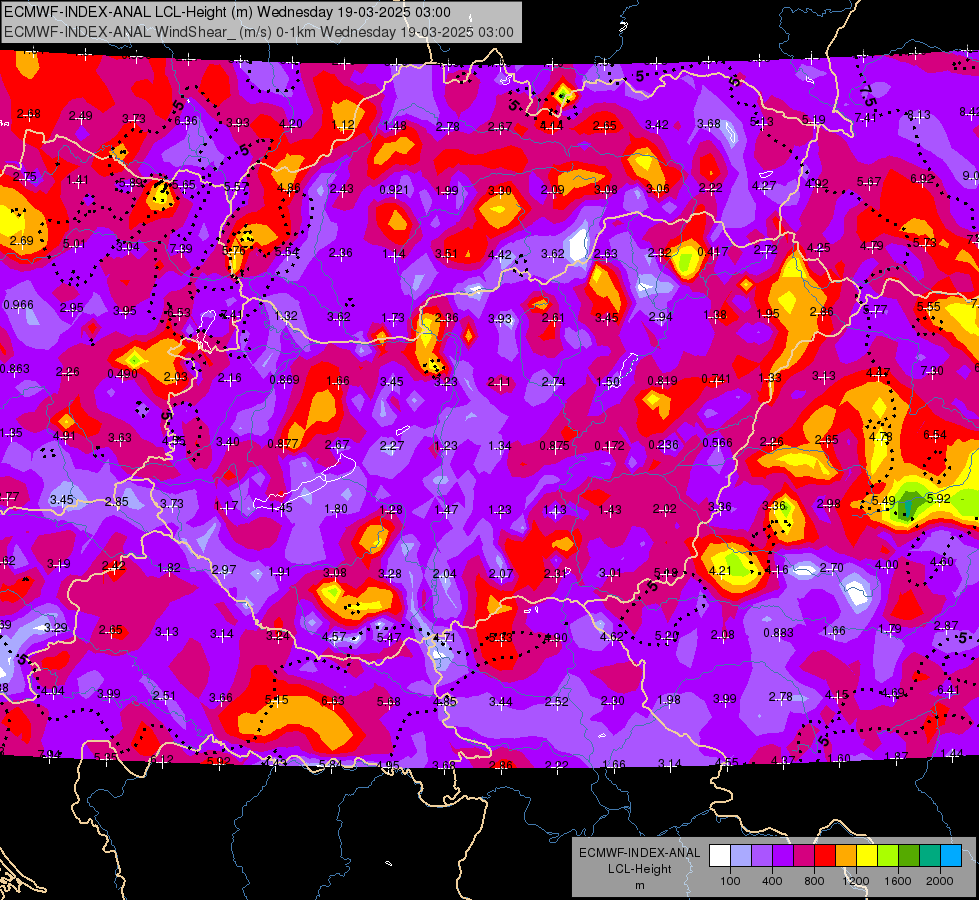Click the wind shear value 6.63
The image size is (979, 900).
pyautogui.click(x=332, y=701)
